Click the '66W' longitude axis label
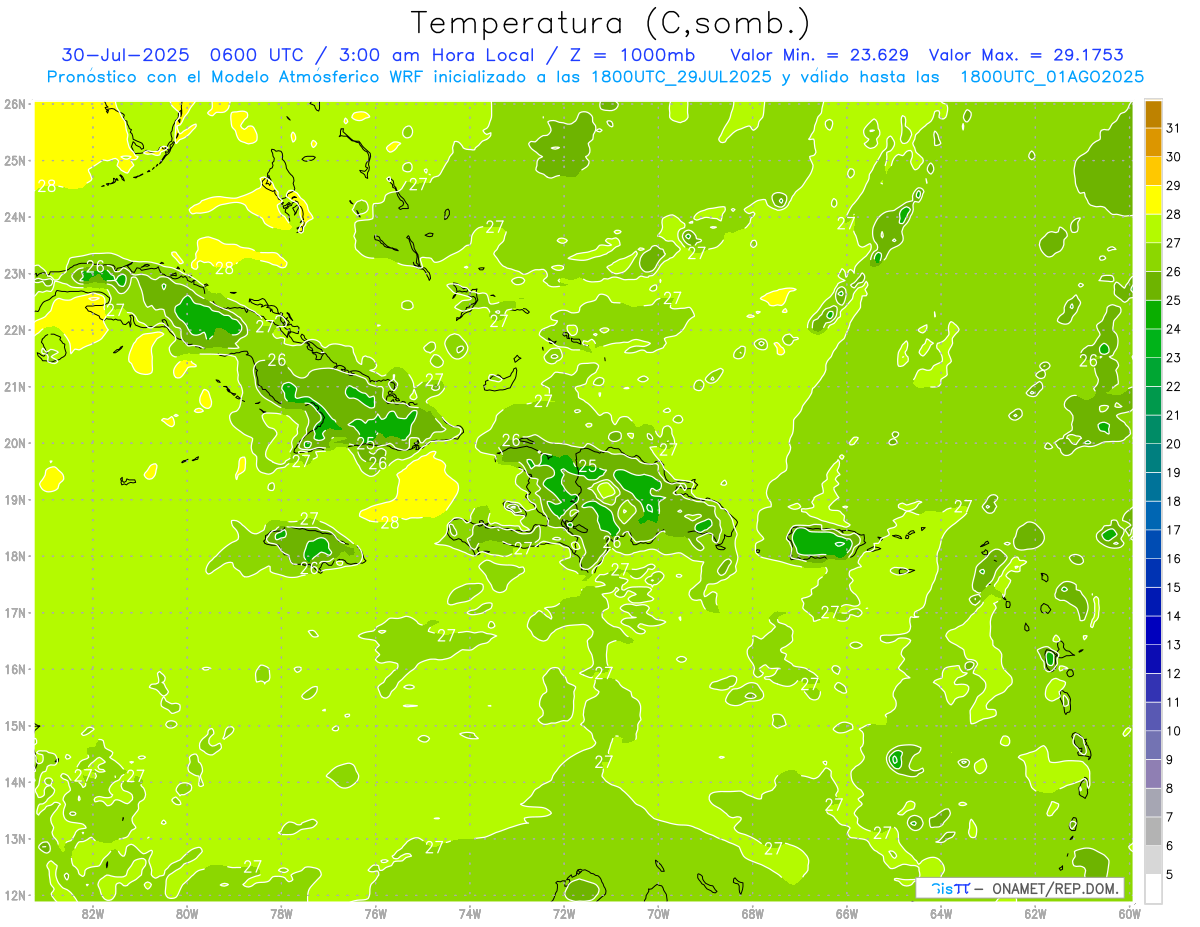 point(847,913)
